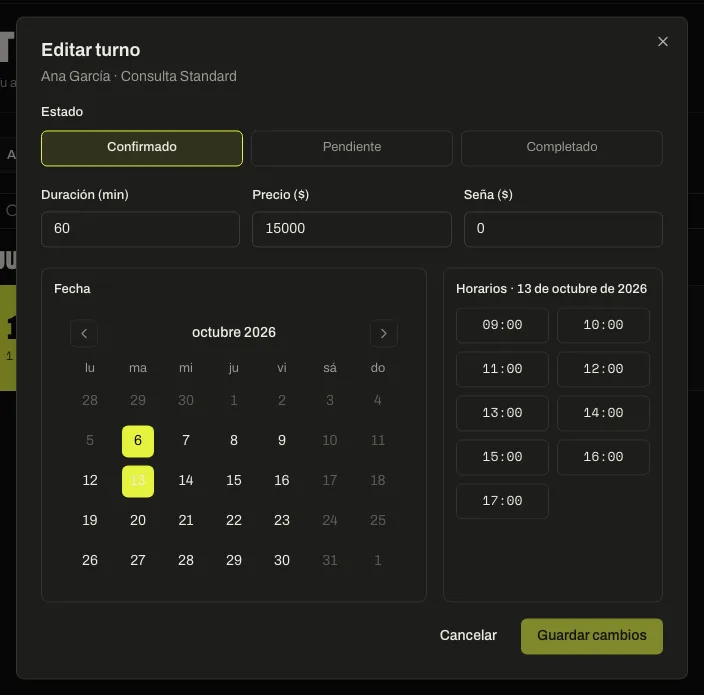The width and height of the screenshot is (704, 695).
Task: Pick October 6 in the calendar
Action: [x=138, y=441]
